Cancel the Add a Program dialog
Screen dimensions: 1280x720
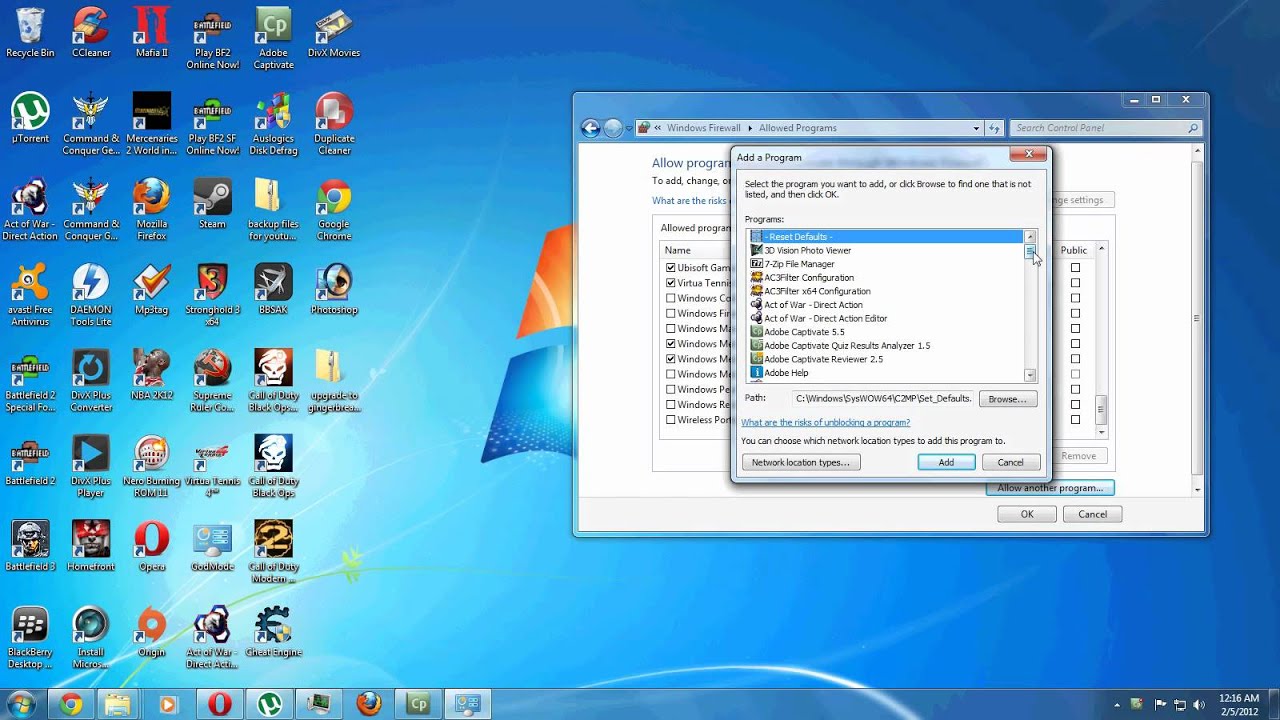pos(1010,462)
